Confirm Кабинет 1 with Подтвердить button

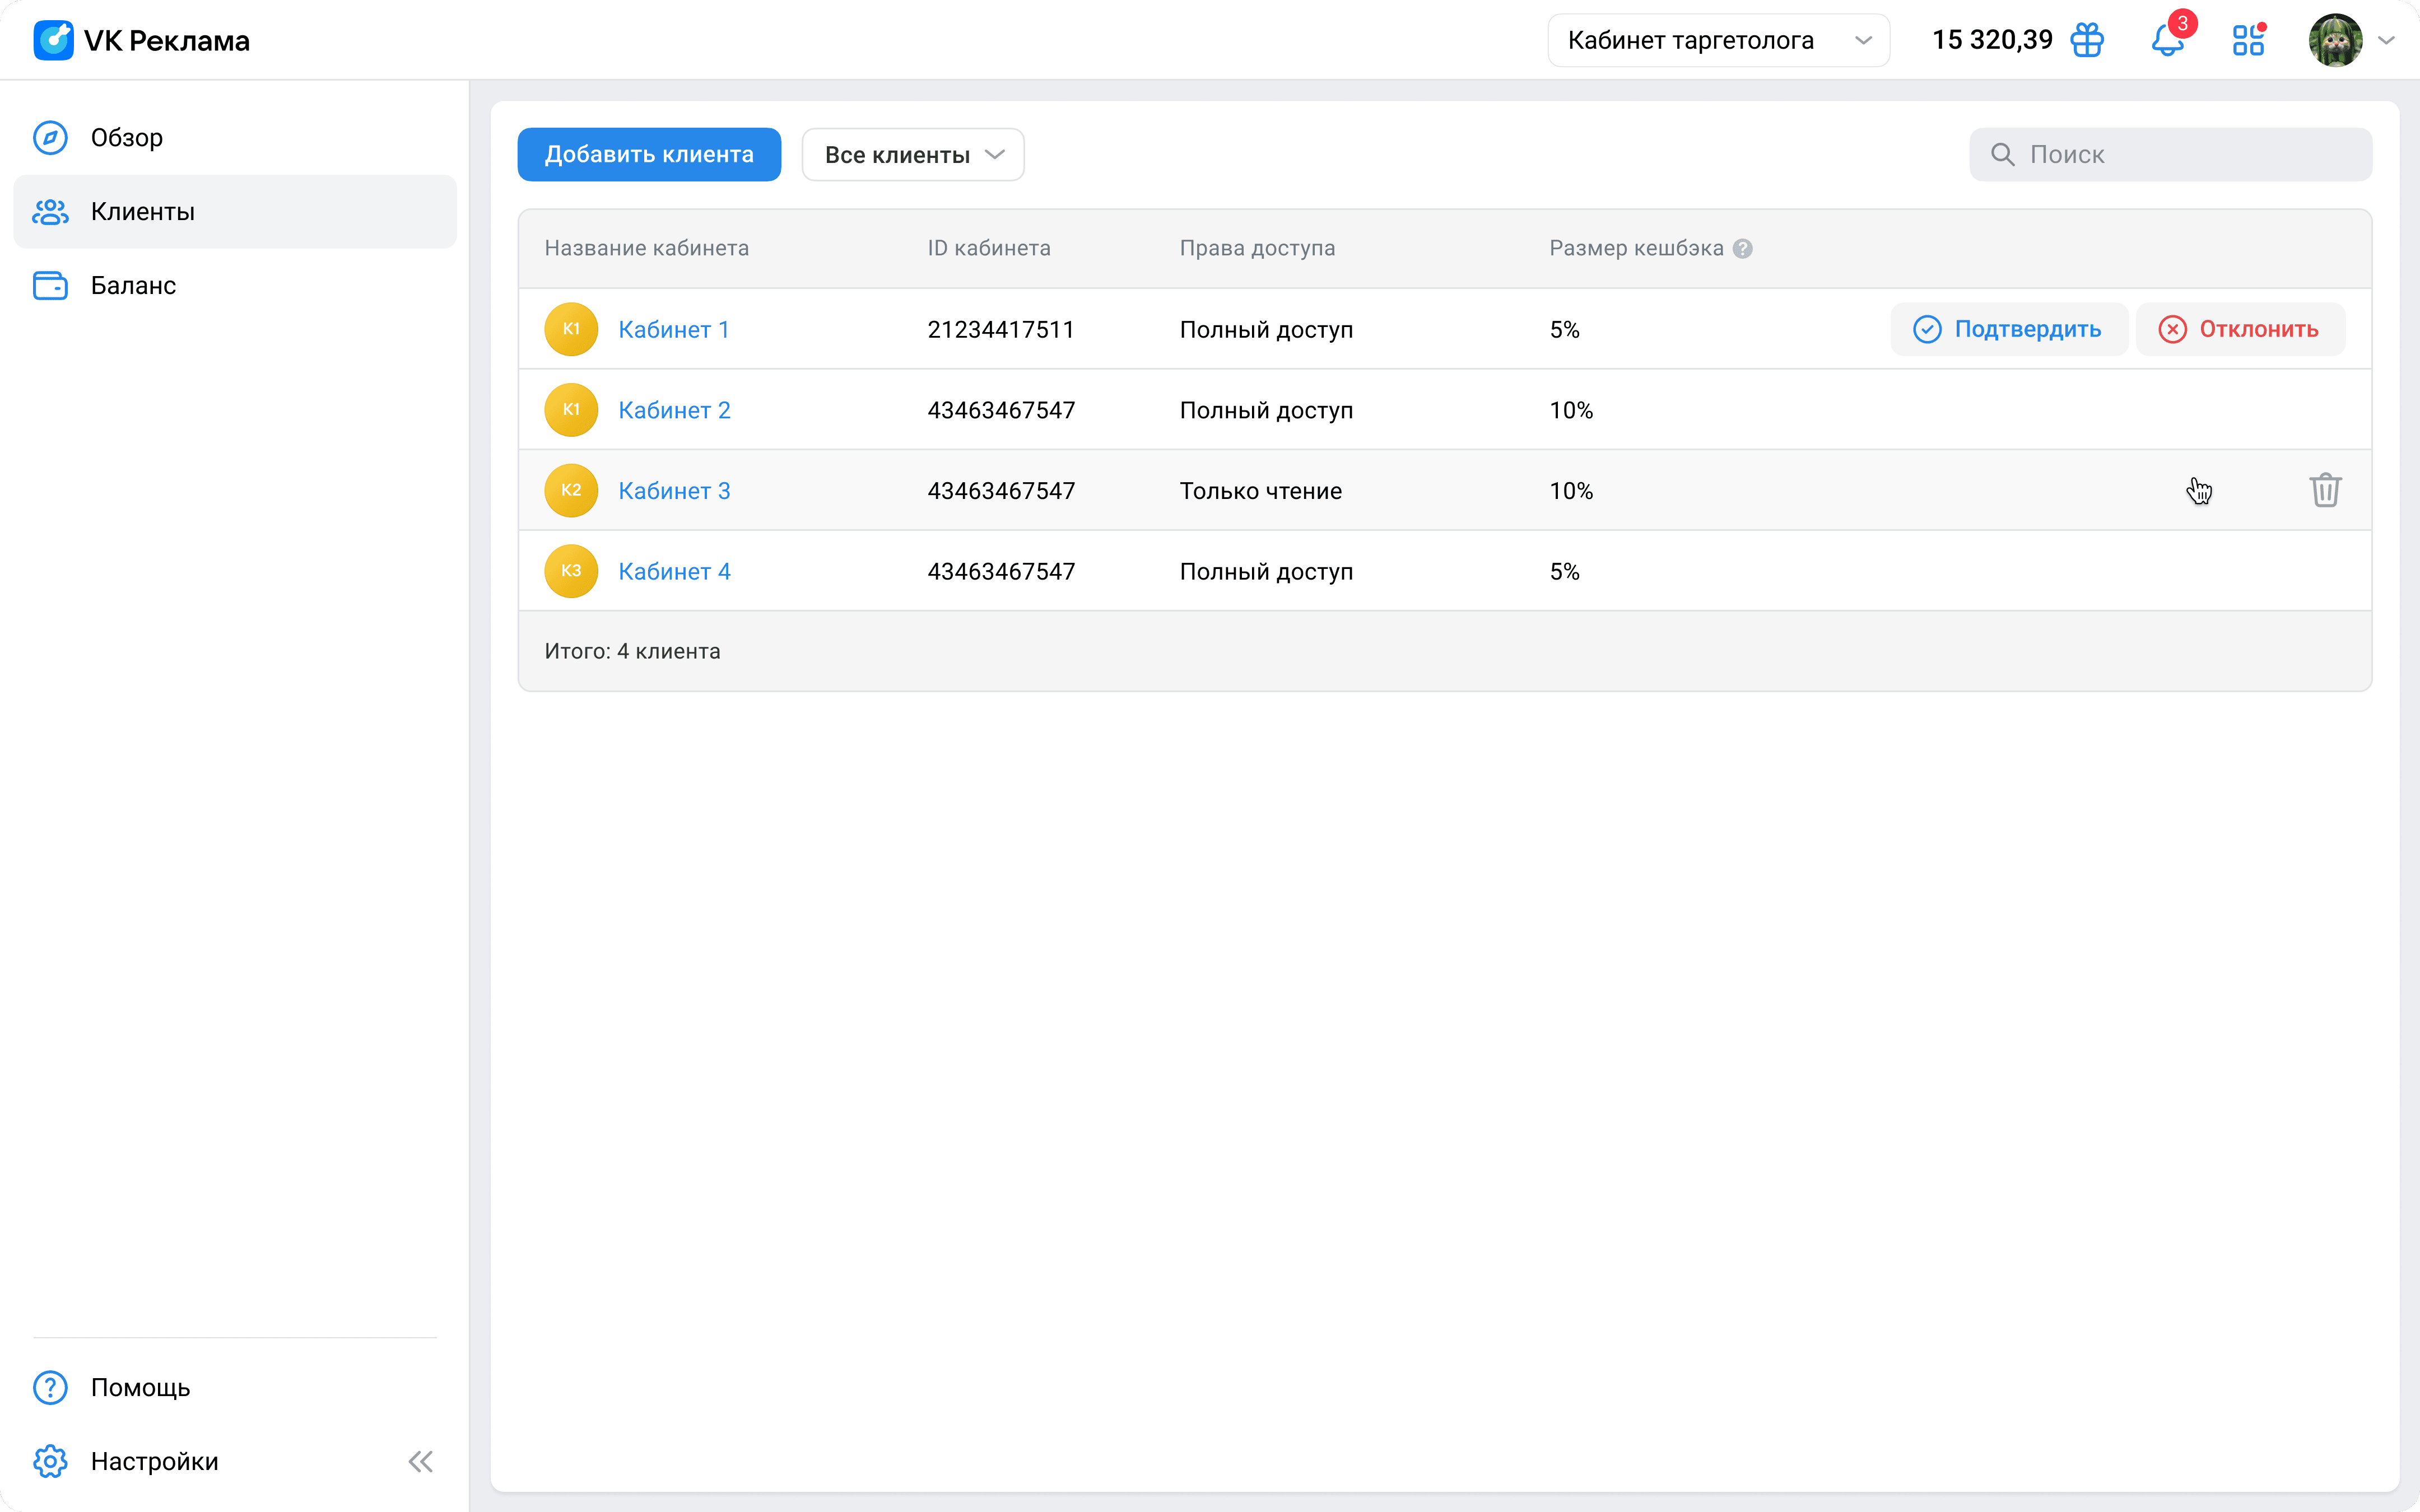[x=2008, y=329]
